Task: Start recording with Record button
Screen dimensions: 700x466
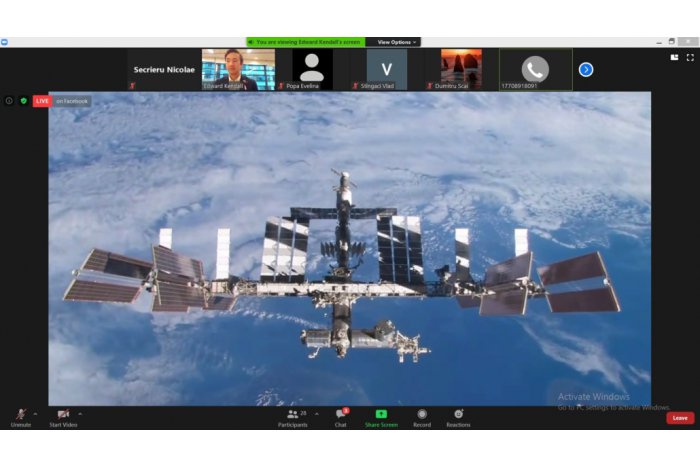Action: [x=422, y=418]
